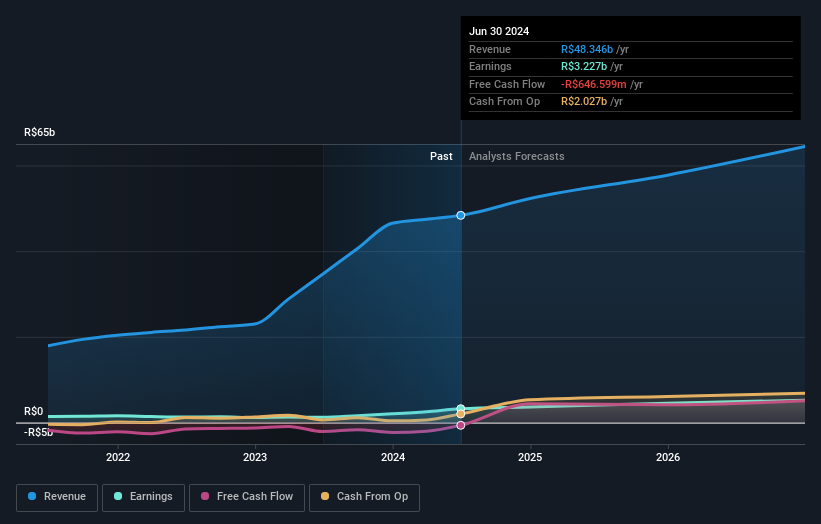Click the R$2.027b cash from op value
This screenshot has height=524, width=821.
point(584,102)
